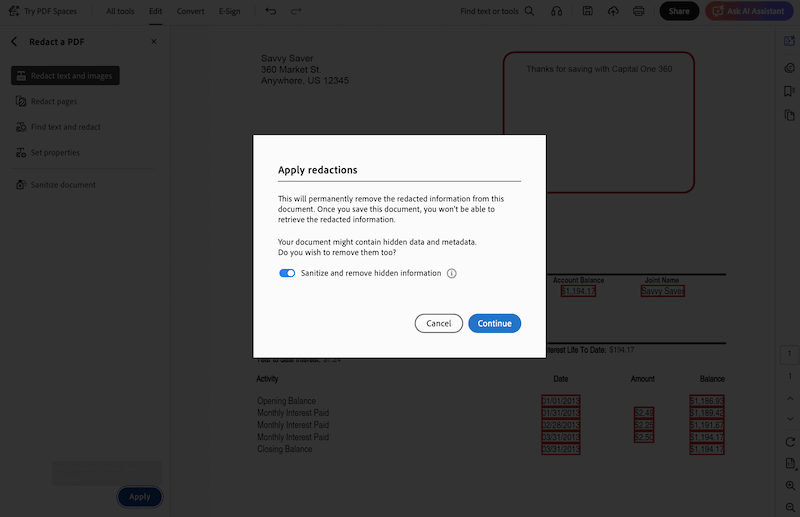Open the All tools menu

tap(120, 11)
